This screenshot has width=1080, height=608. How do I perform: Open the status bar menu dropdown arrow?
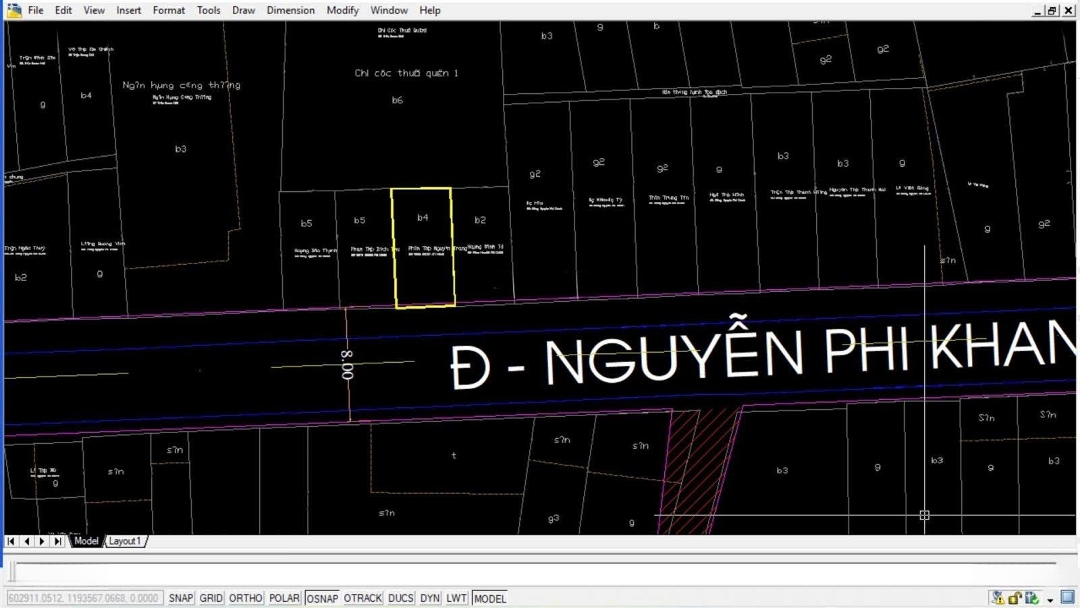click(x=1050, y=600)
